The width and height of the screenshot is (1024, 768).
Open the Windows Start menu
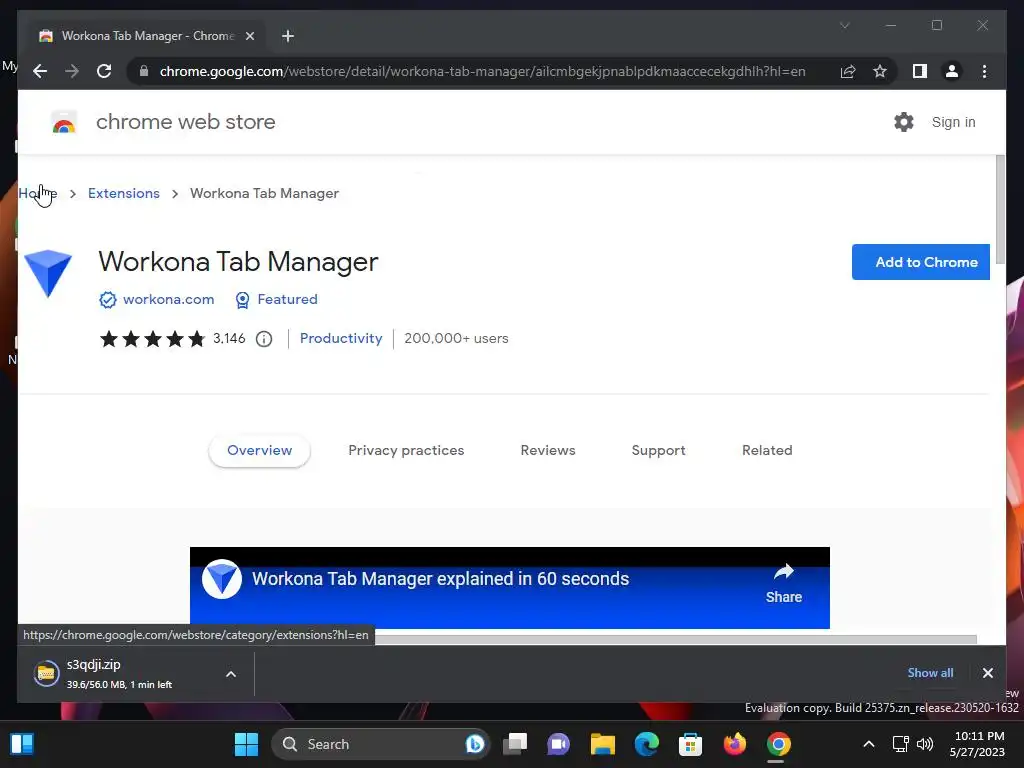tap(246, 744)
